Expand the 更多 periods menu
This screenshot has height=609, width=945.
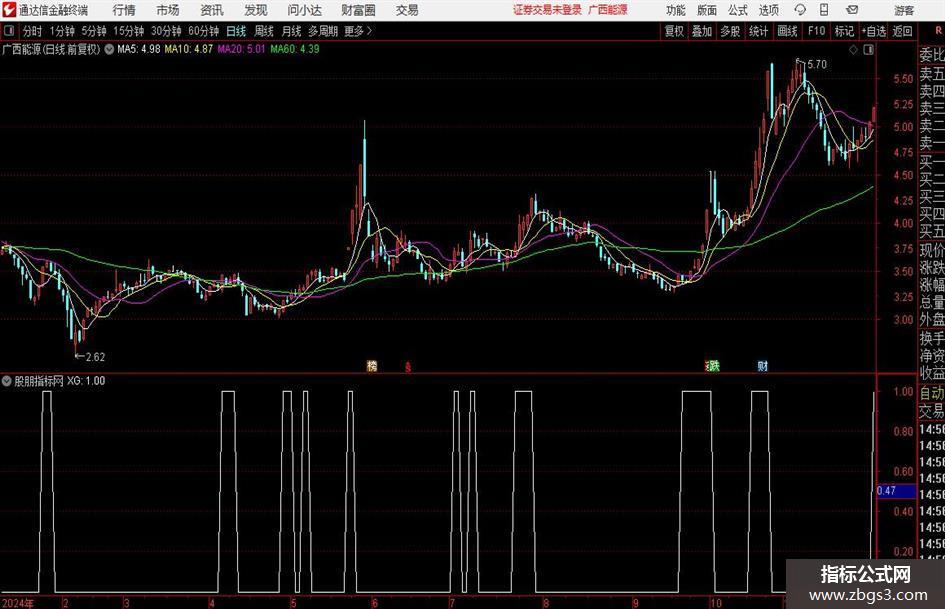(x=359, y=31)
